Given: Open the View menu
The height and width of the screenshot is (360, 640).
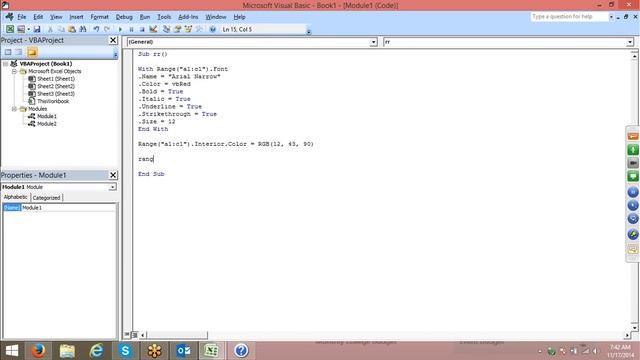Looking at the screenshot, I should click(56, 17).
